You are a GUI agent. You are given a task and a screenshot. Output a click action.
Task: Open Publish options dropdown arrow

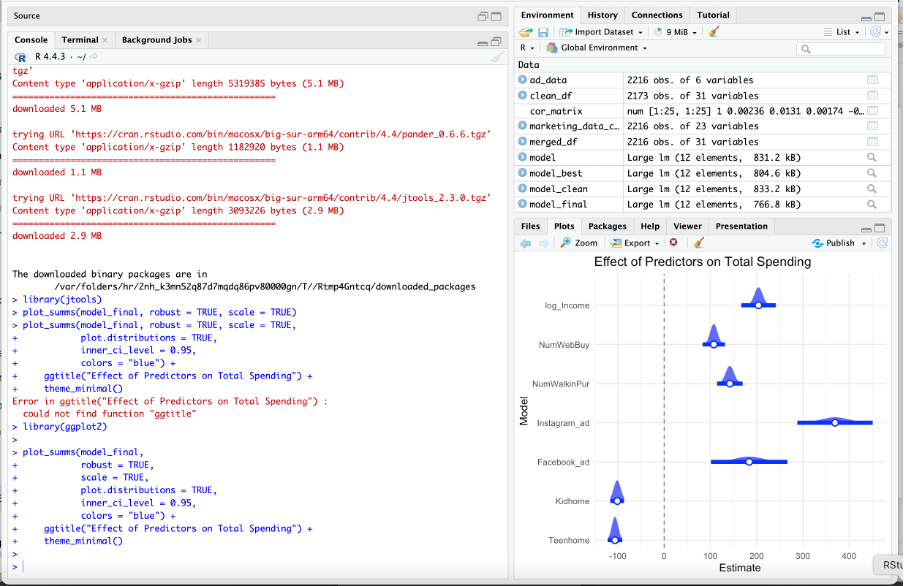point(864,243)
